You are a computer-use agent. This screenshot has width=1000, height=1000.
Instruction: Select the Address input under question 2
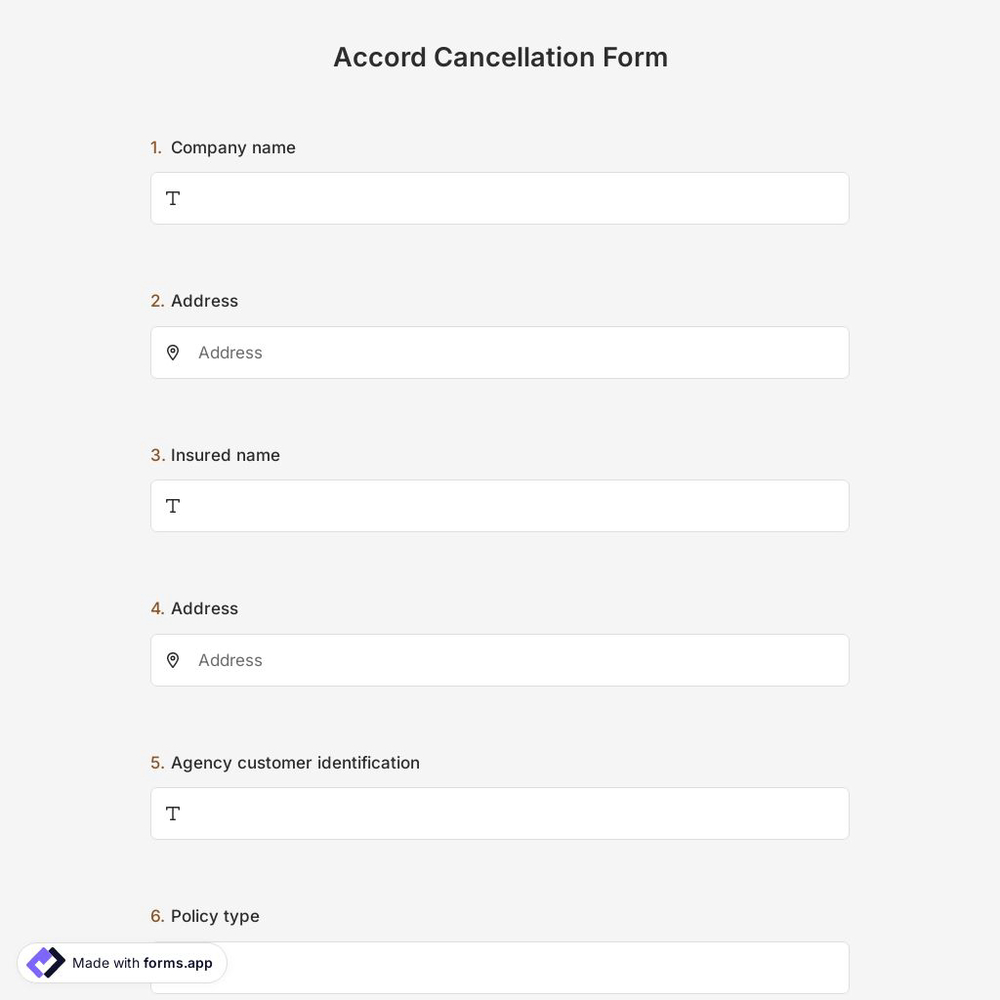point(500,352)
